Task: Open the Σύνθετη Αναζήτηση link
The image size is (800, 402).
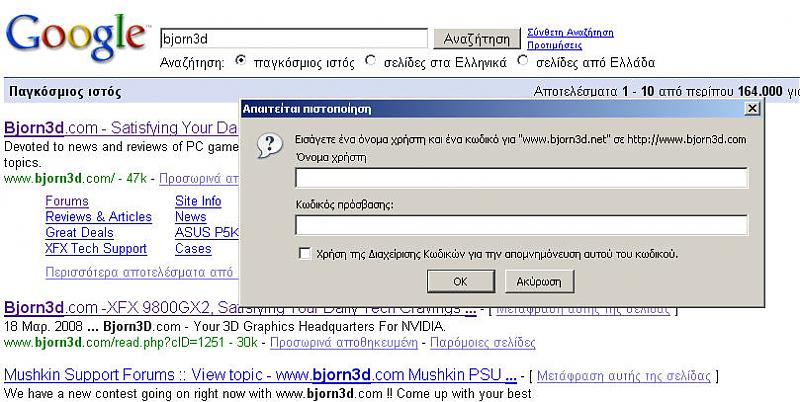Action: point(570,33)
